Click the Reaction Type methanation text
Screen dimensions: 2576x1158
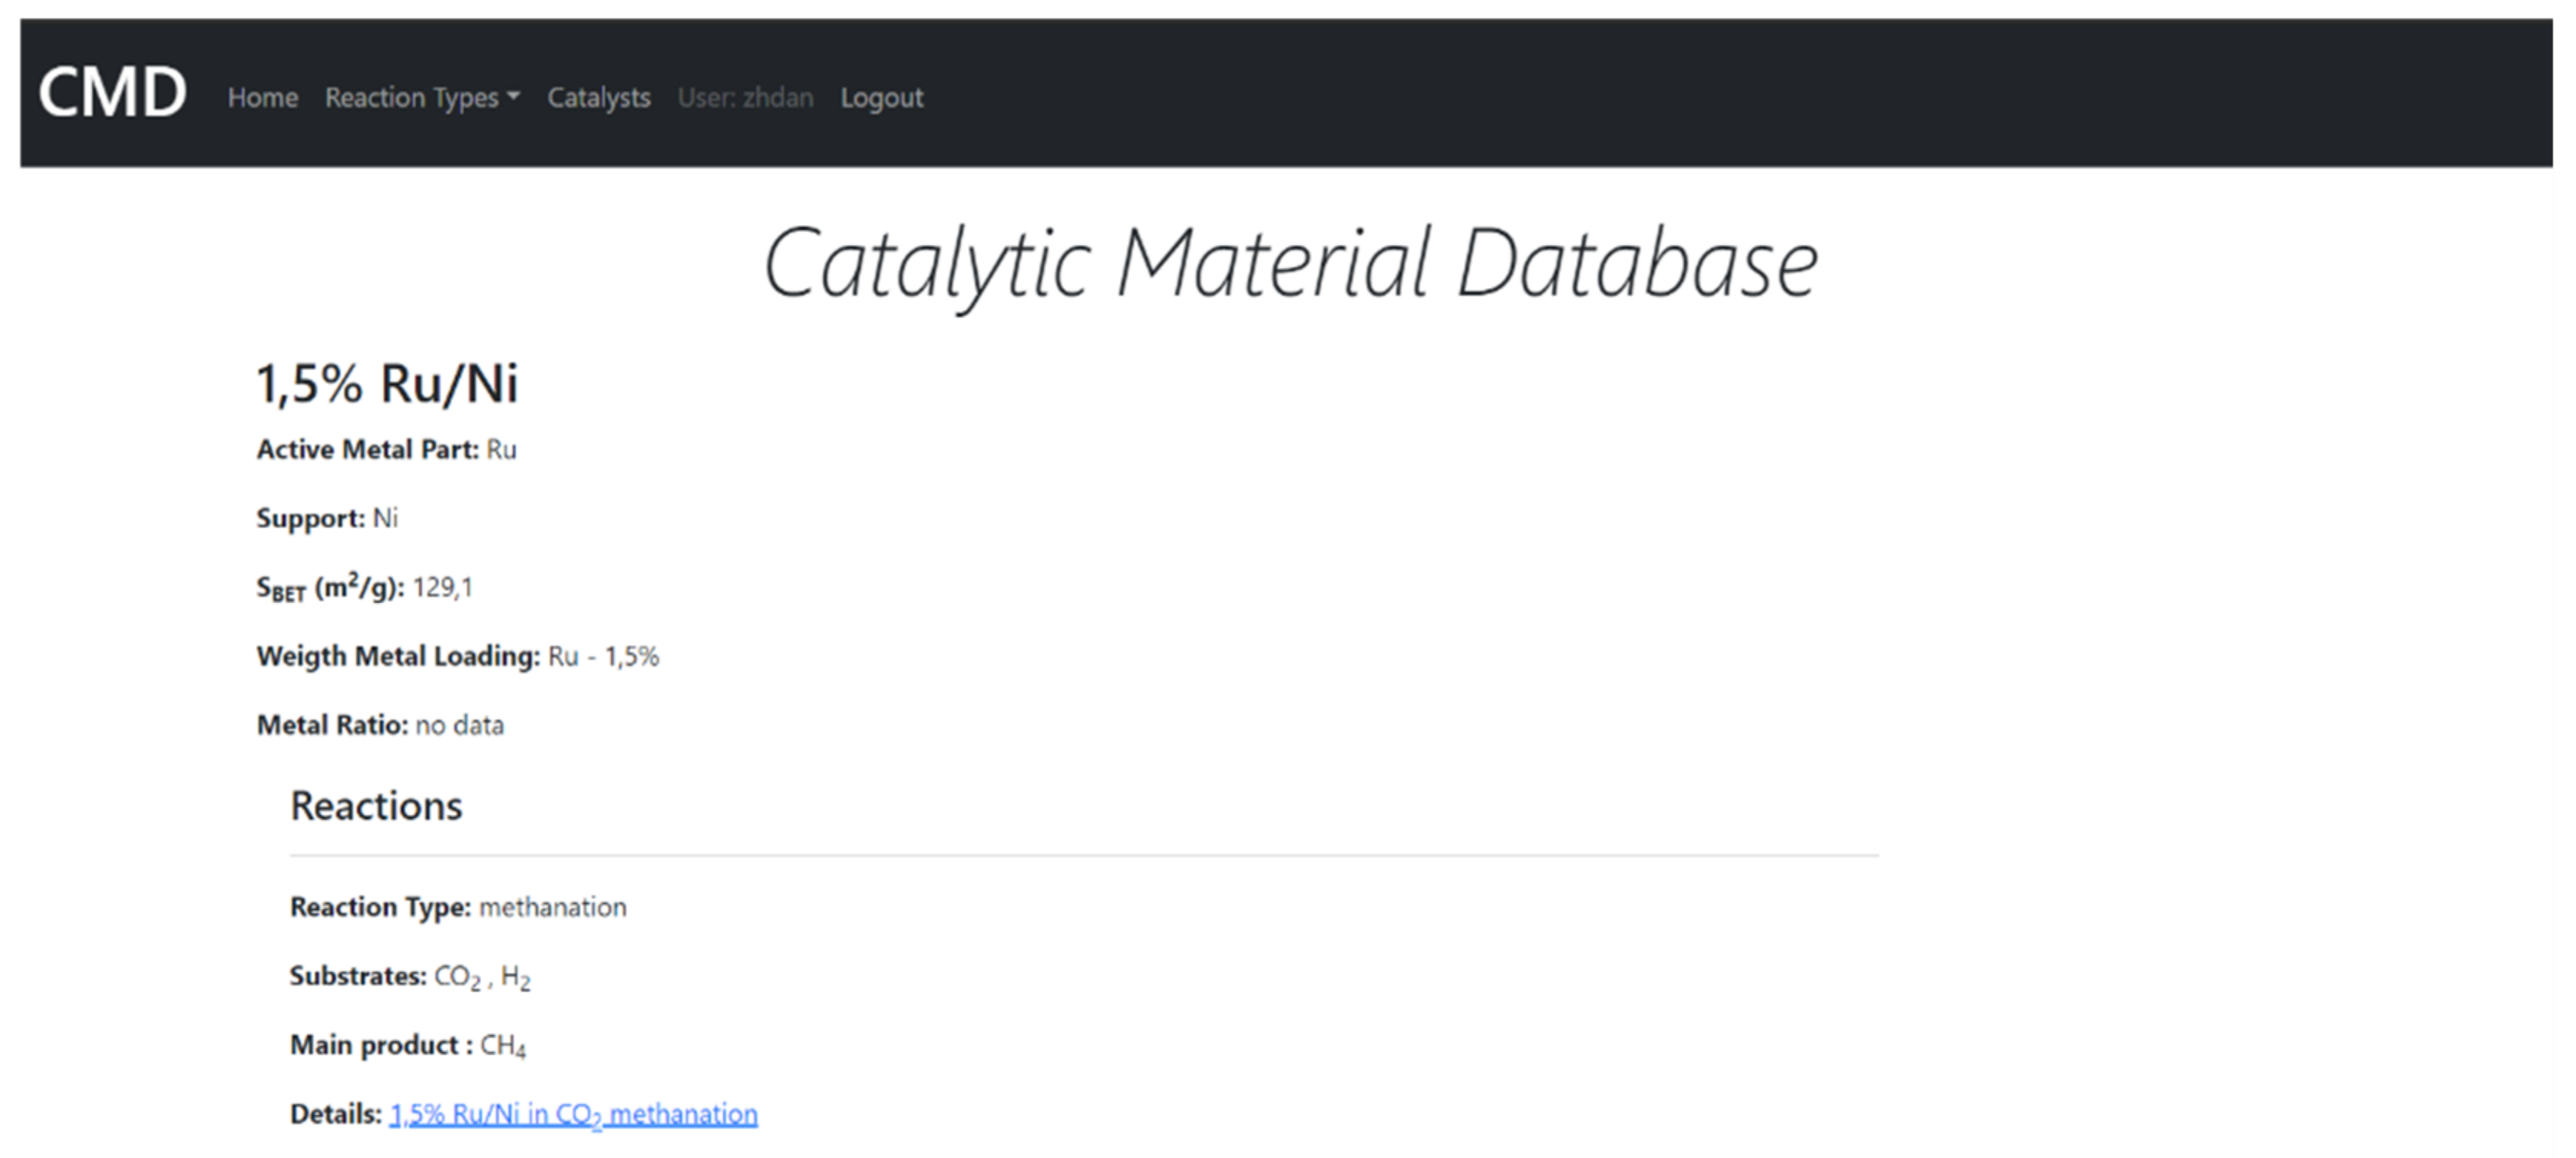552,907
